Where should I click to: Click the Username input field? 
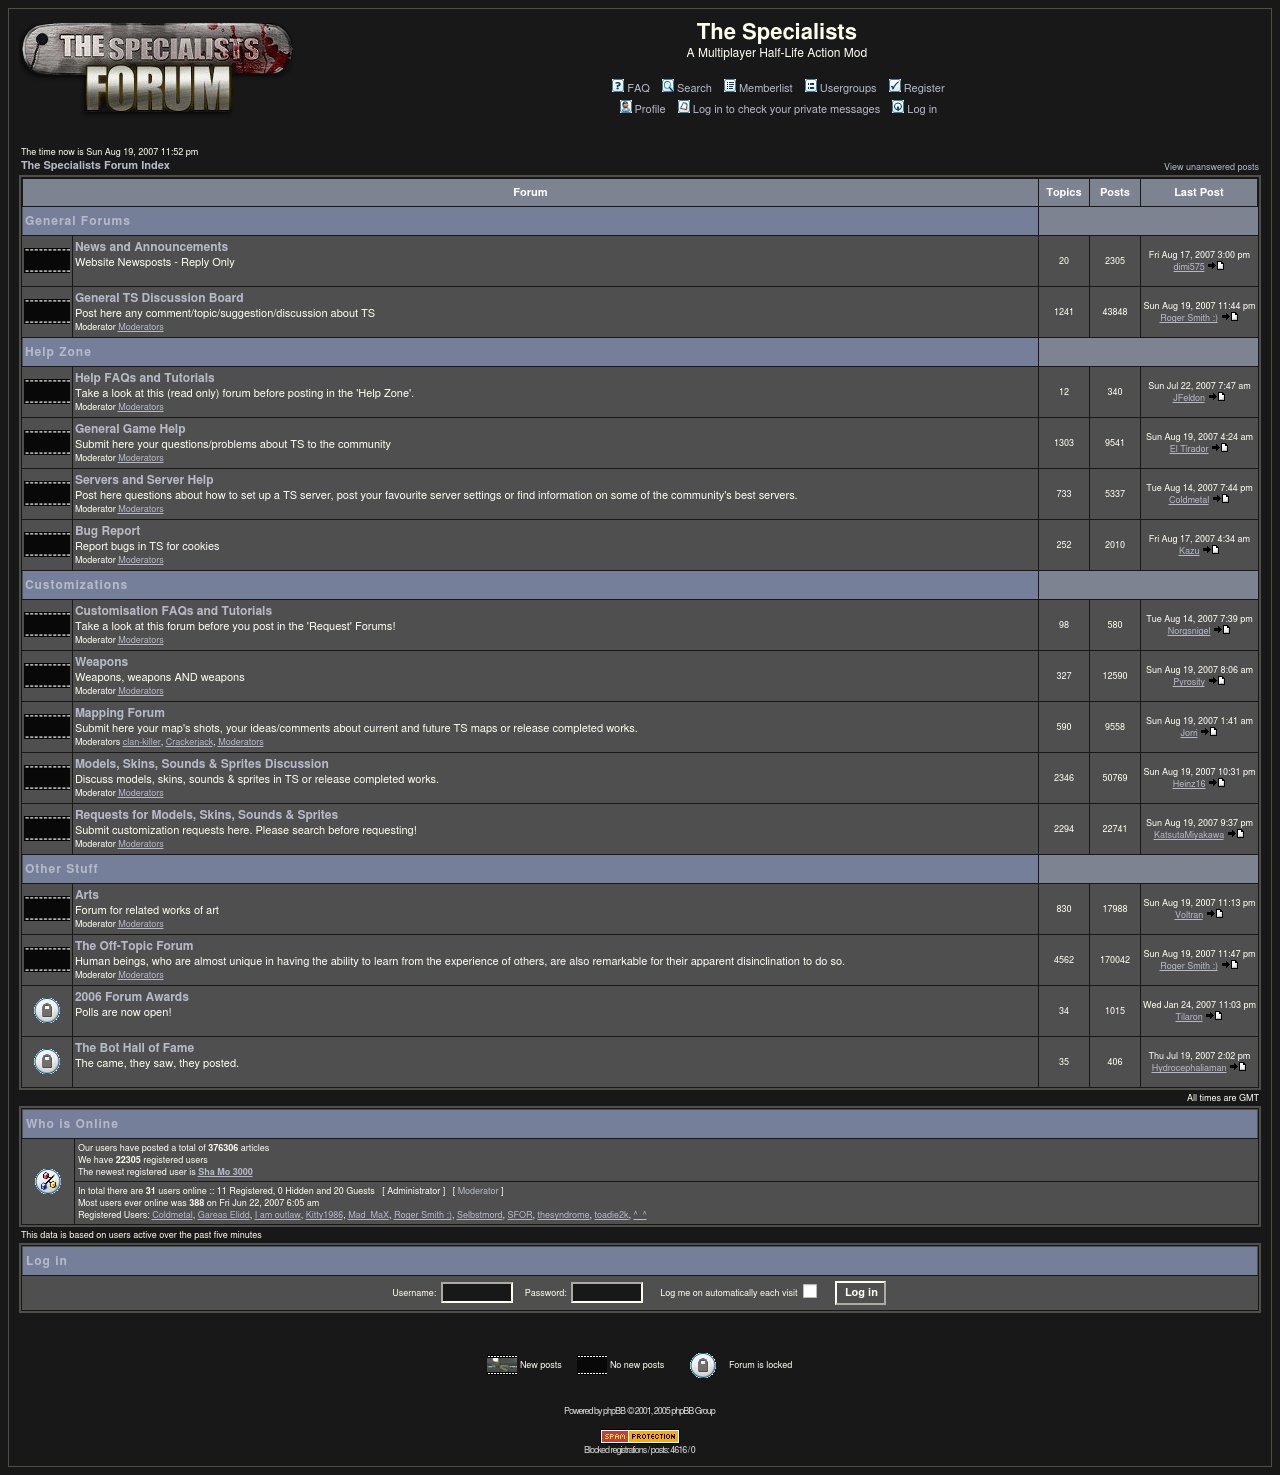click(477, 1293)
